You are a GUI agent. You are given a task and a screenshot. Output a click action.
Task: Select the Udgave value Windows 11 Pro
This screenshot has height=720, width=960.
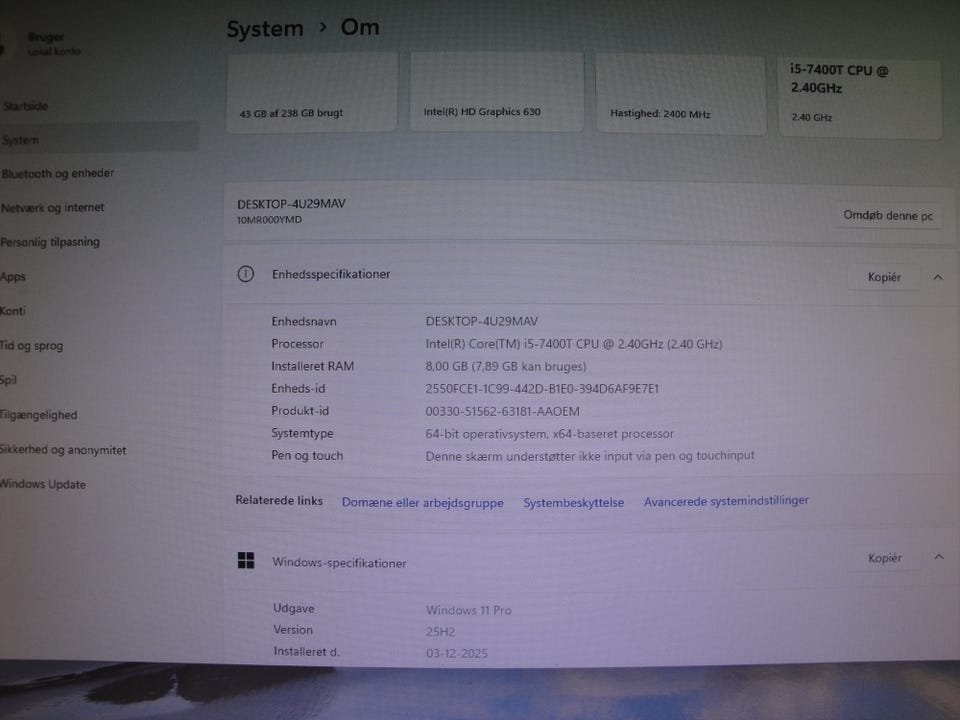(x=469, y=610)
